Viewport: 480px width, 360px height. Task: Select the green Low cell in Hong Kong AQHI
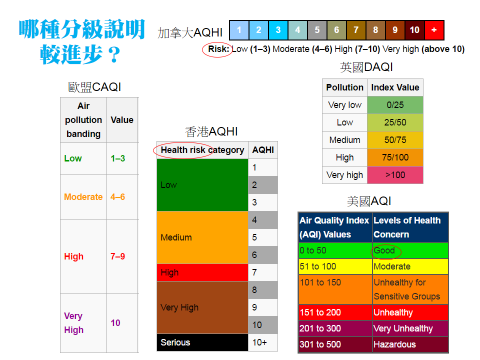tap(202, 185)
